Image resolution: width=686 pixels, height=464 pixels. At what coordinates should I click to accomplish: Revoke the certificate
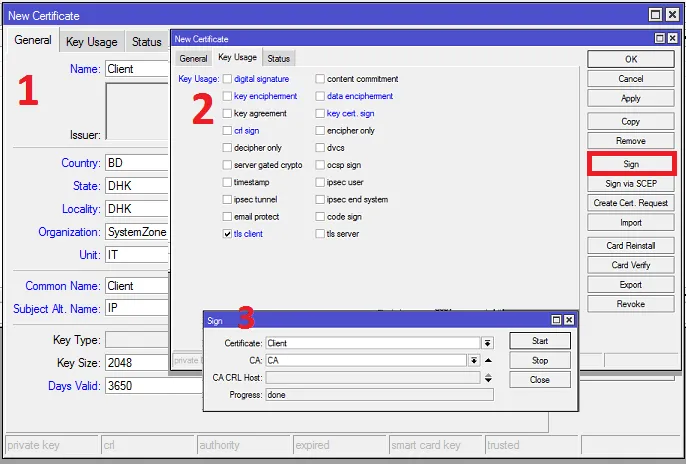tap(630, 304)
